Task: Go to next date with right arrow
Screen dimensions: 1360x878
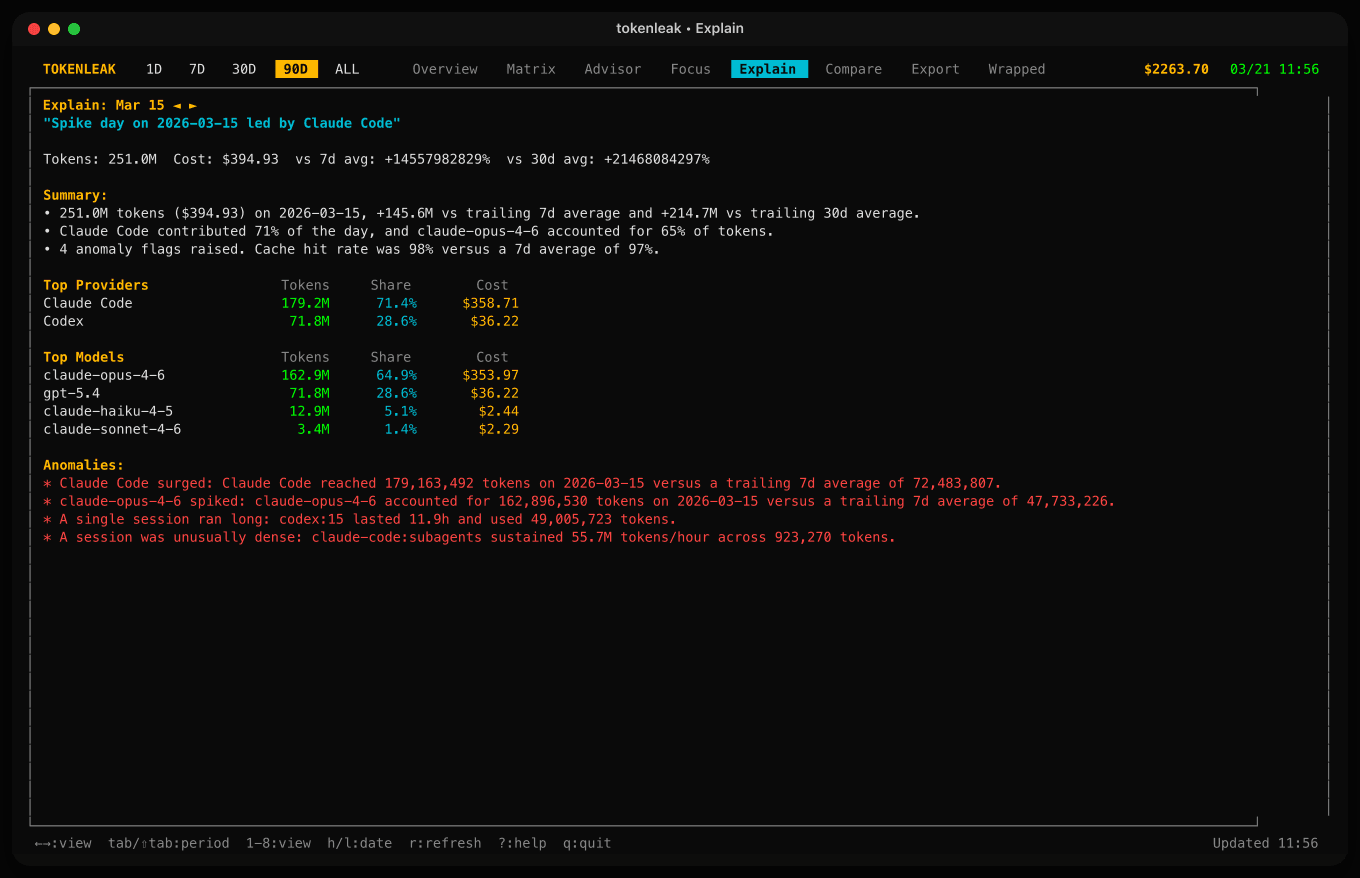Action: [x=193, y=105]
